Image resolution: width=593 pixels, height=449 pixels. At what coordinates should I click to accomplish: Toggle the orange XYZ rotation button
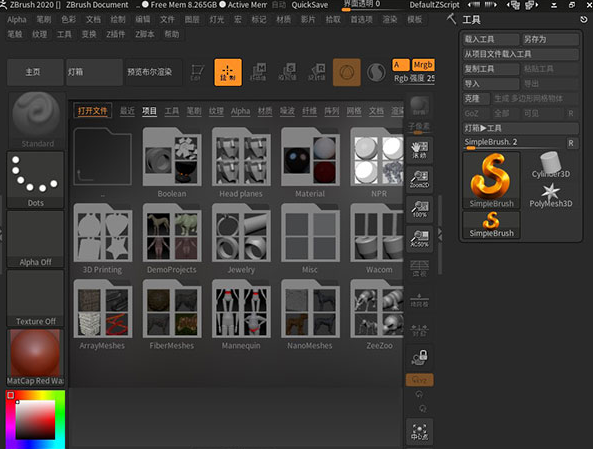419,379
